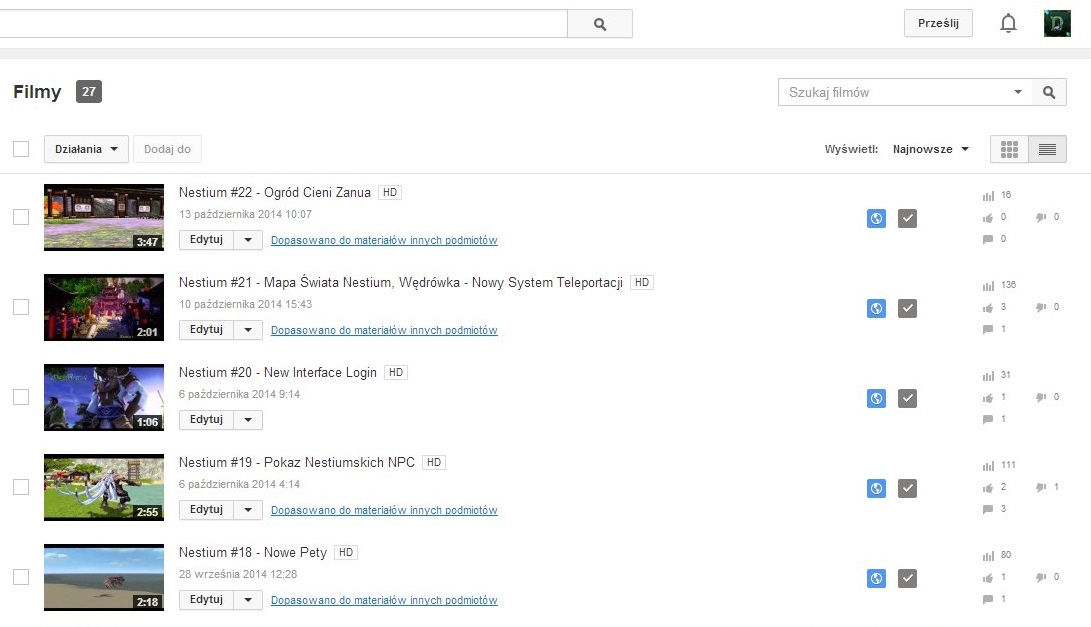
Task: Open title 'Nestium #18 - Nowe Pety'
Action: point(253,553)
